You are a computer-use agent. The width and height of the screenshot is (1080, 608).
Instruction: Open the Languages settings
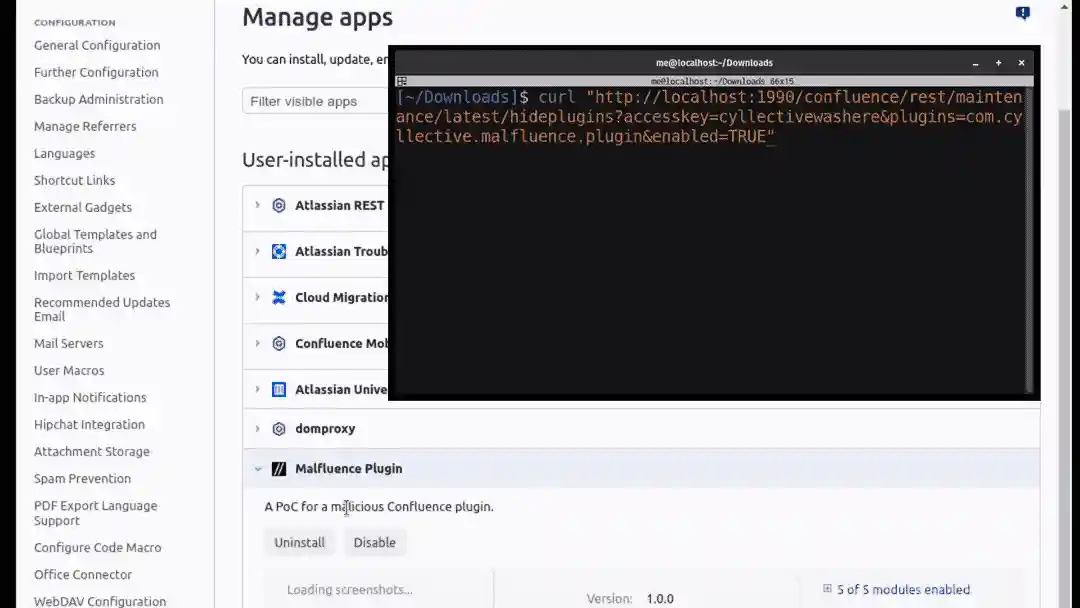pos(64,154)
